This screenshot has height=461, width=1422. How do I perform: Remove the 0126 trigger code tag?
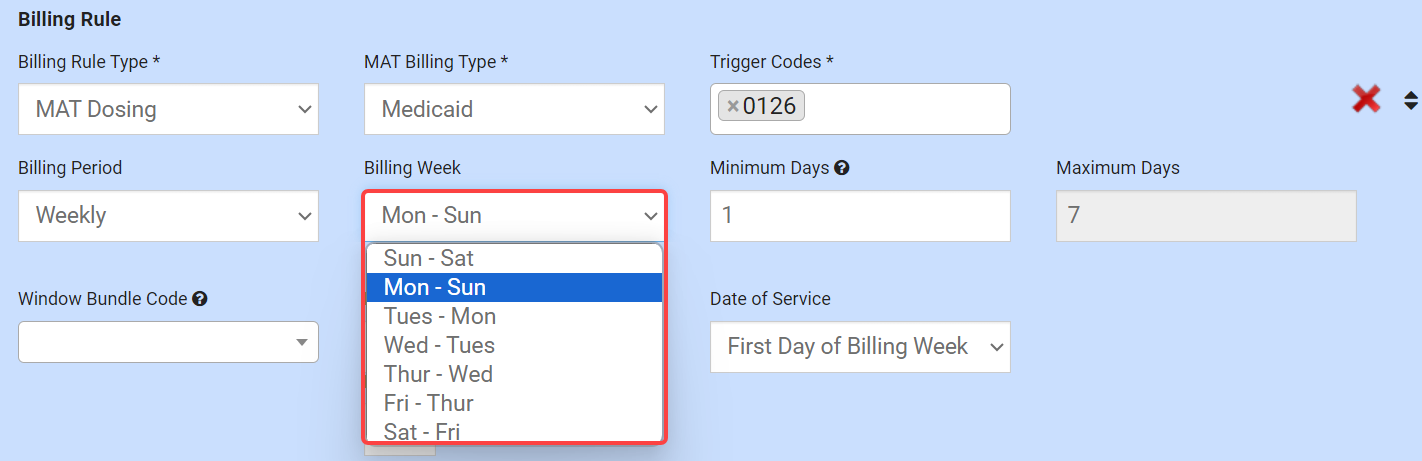733,106
